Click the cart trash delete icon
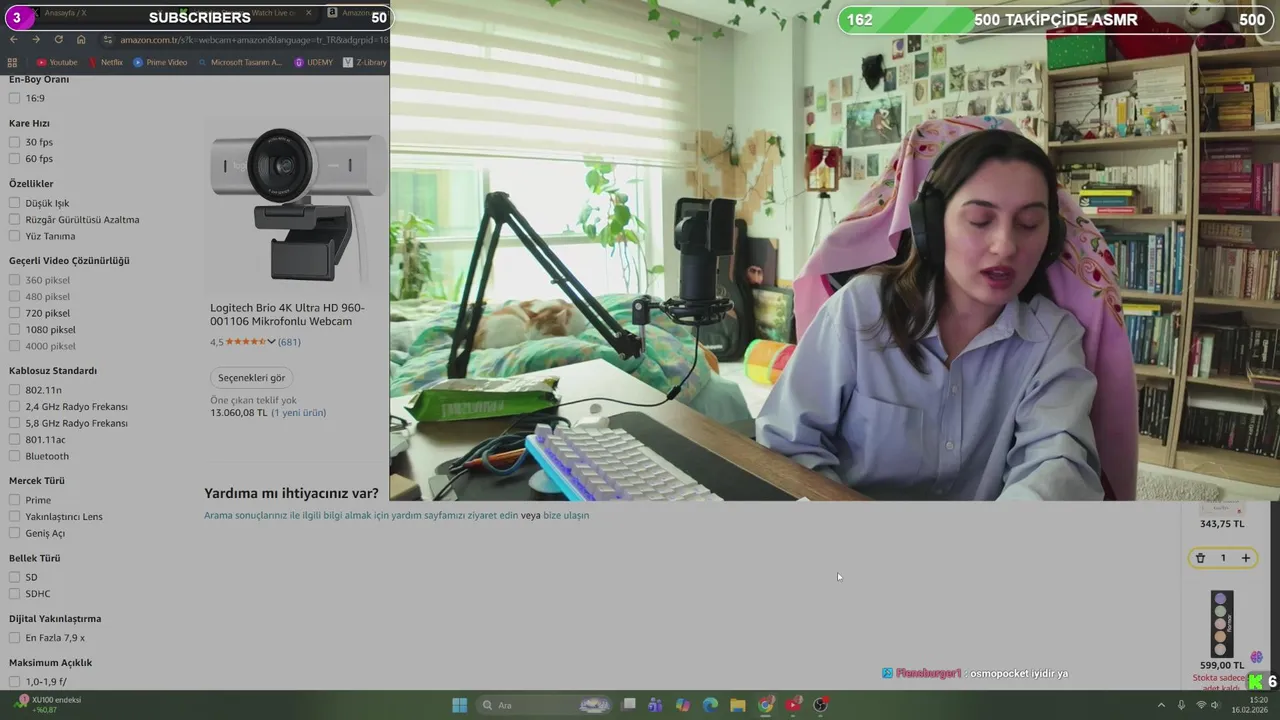The height and width of the screenshot is (720, 1280). pyautogui.click(x=1200, y=558)
